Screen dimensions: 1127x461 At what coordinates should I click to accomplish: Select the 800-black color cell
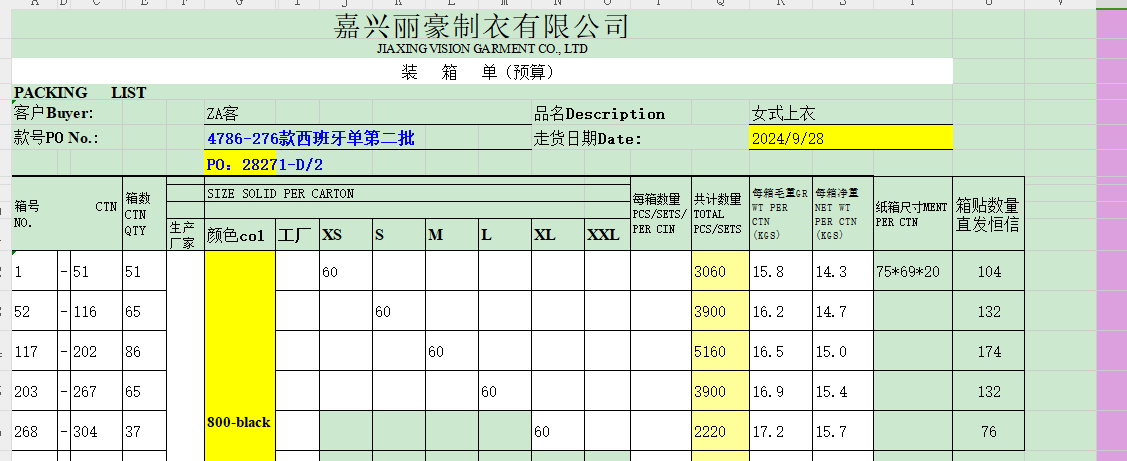point(239,422)
